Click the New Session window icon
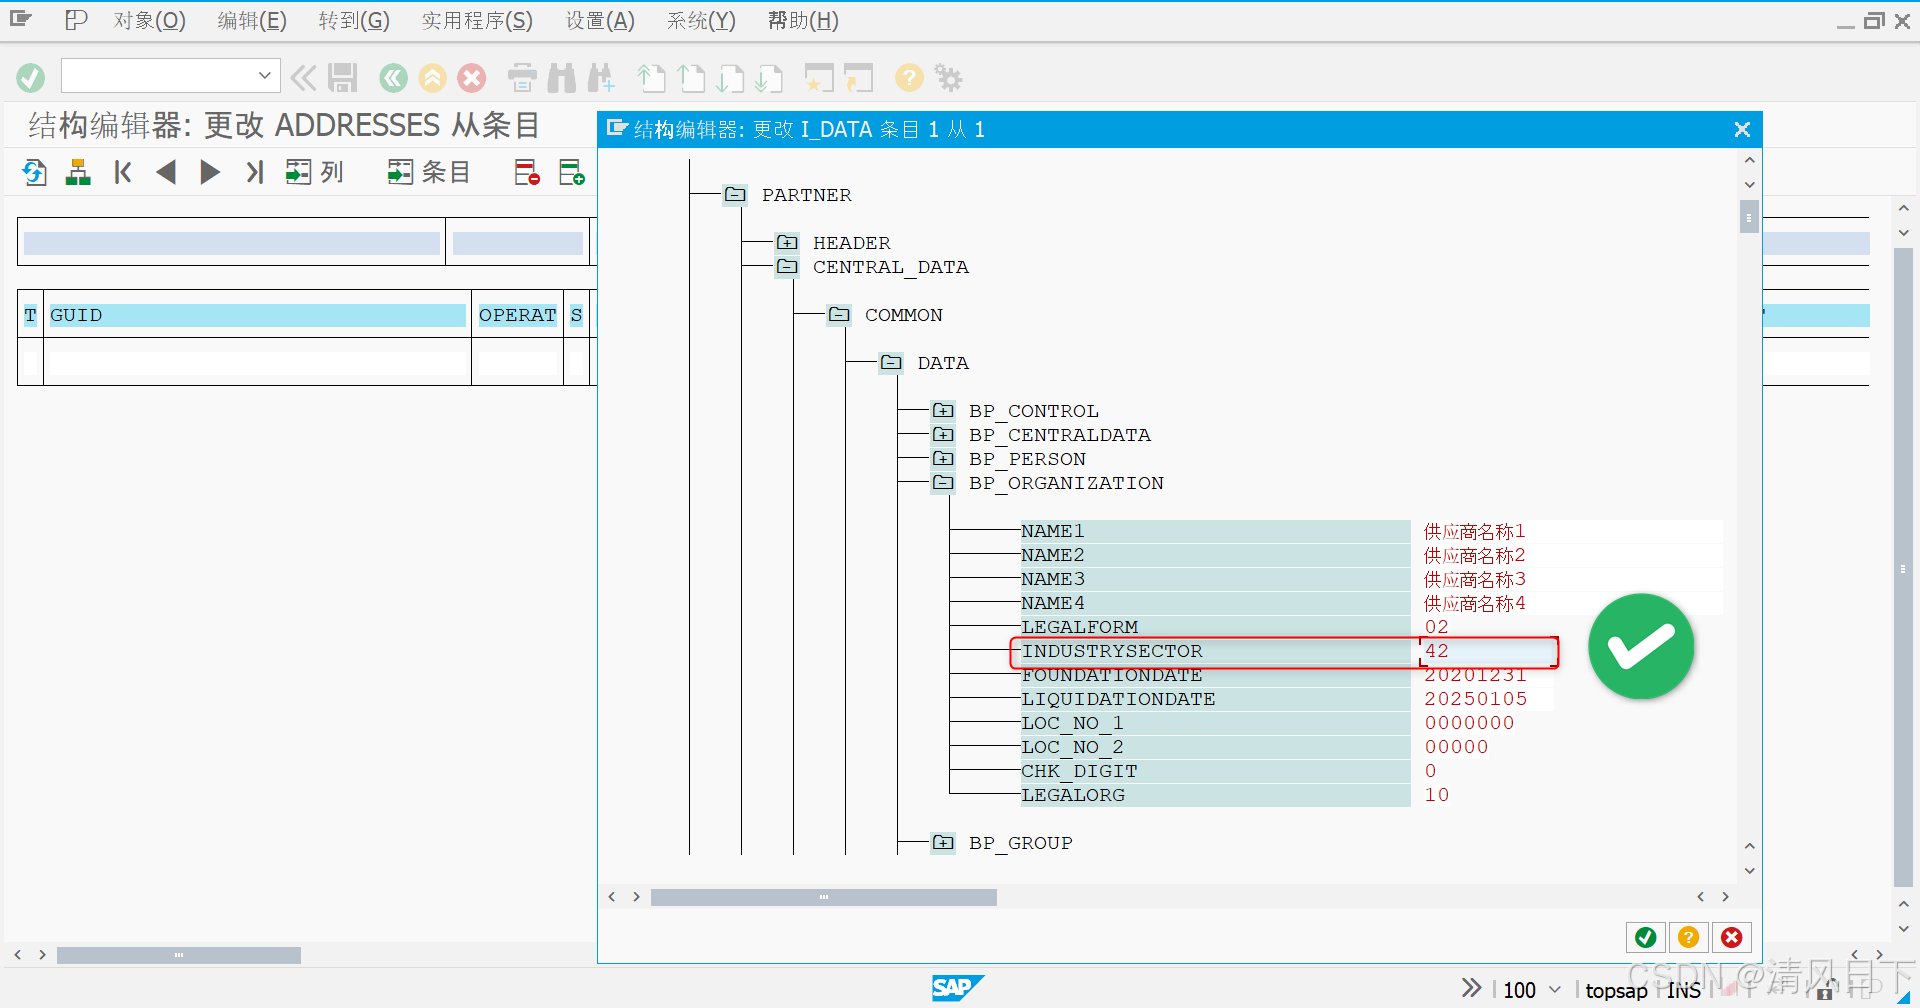This screenshot has height=1008, width=1920. tap(819, 78)
